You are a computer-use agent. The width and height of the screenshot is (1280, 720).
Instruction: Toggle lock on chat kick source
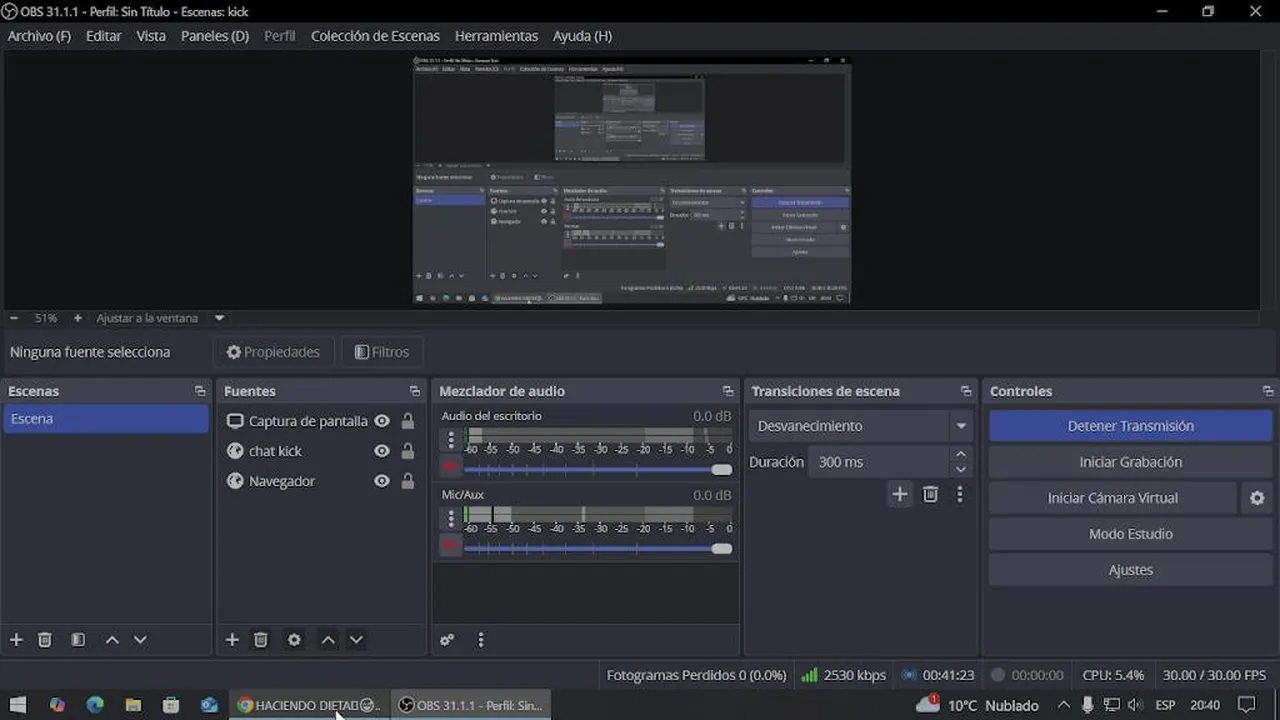(408, 451)
